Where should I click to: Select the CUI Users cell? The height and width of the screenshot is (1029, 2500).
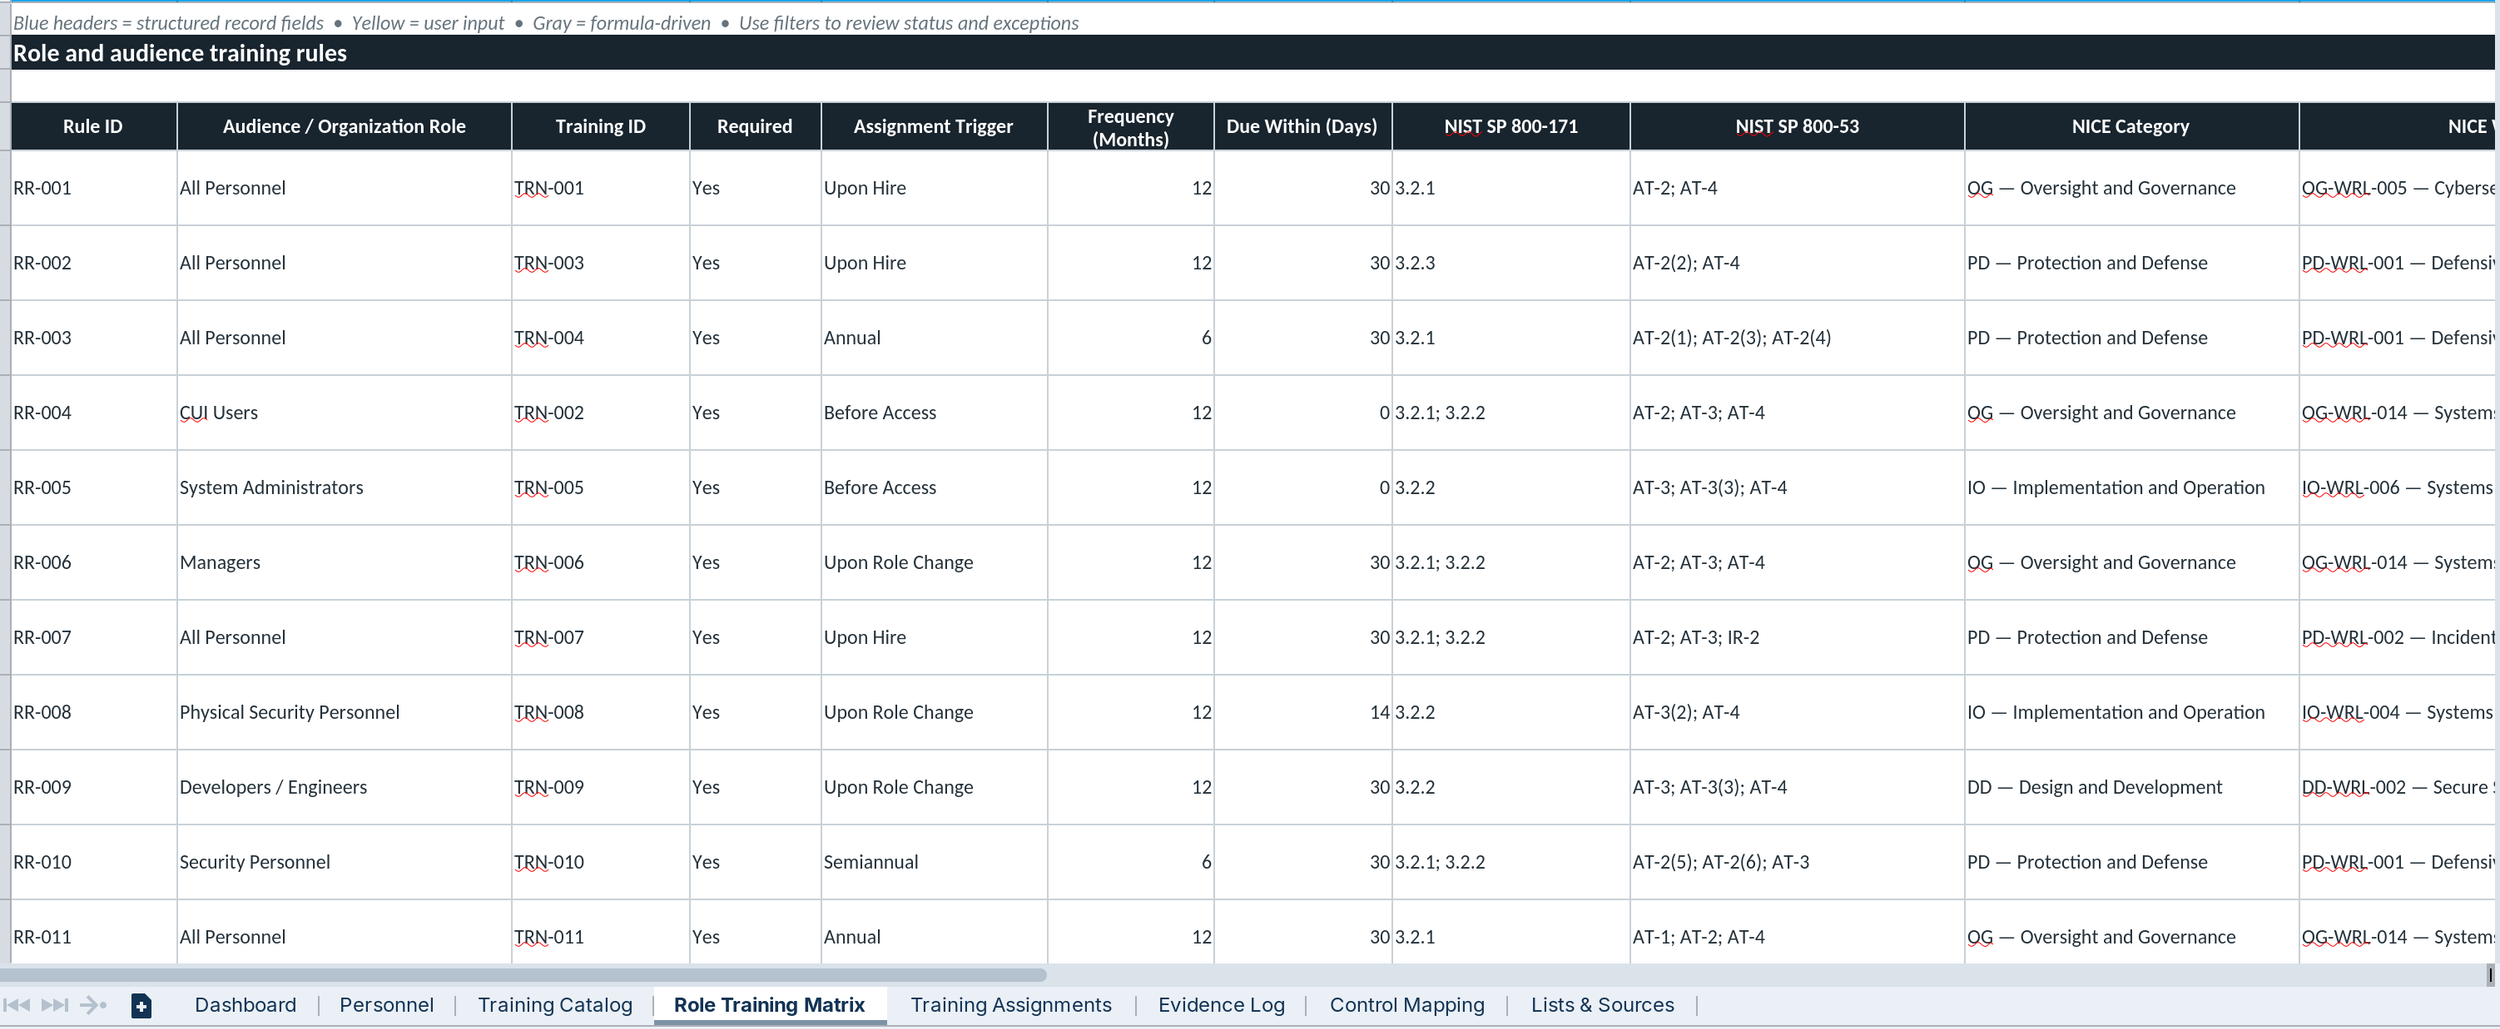(344, 412)
